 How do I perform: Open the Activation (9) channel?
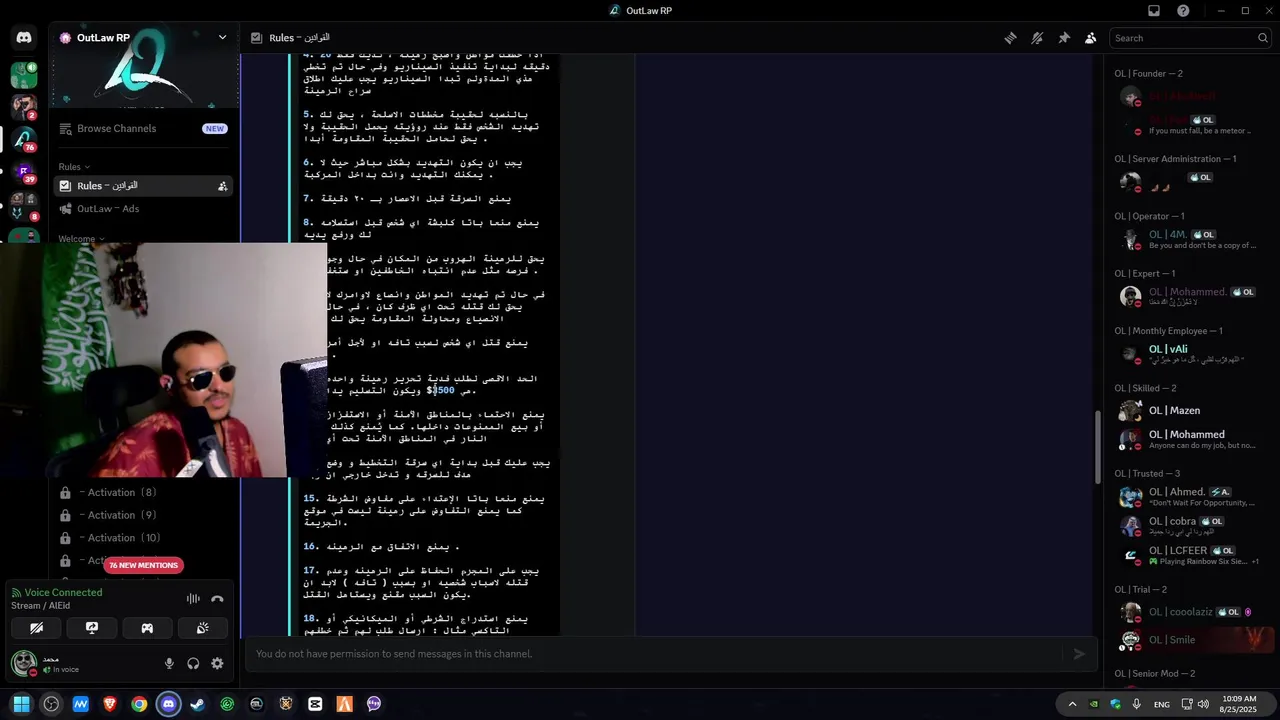pyautogui.click(x=144, y=515)
